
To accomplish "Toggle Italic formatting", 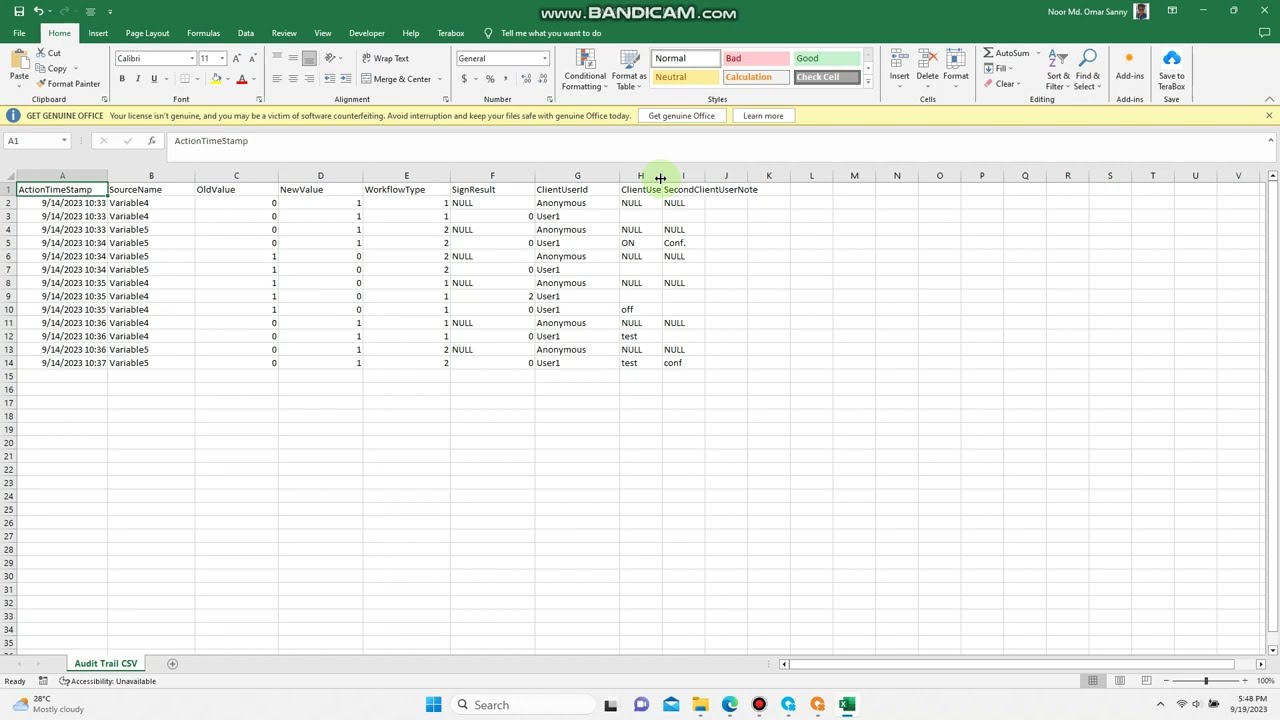I will point(138,79).
